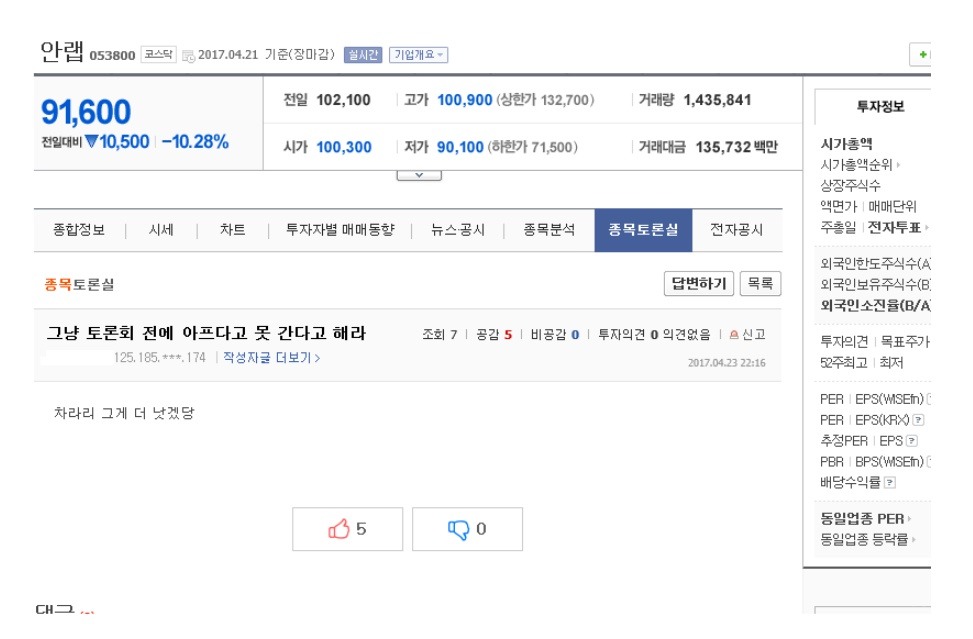Viewport: 973px width, 639px height.
Task: Click the thumbs-up like button showing 5
Action: [x=347, y=529]
